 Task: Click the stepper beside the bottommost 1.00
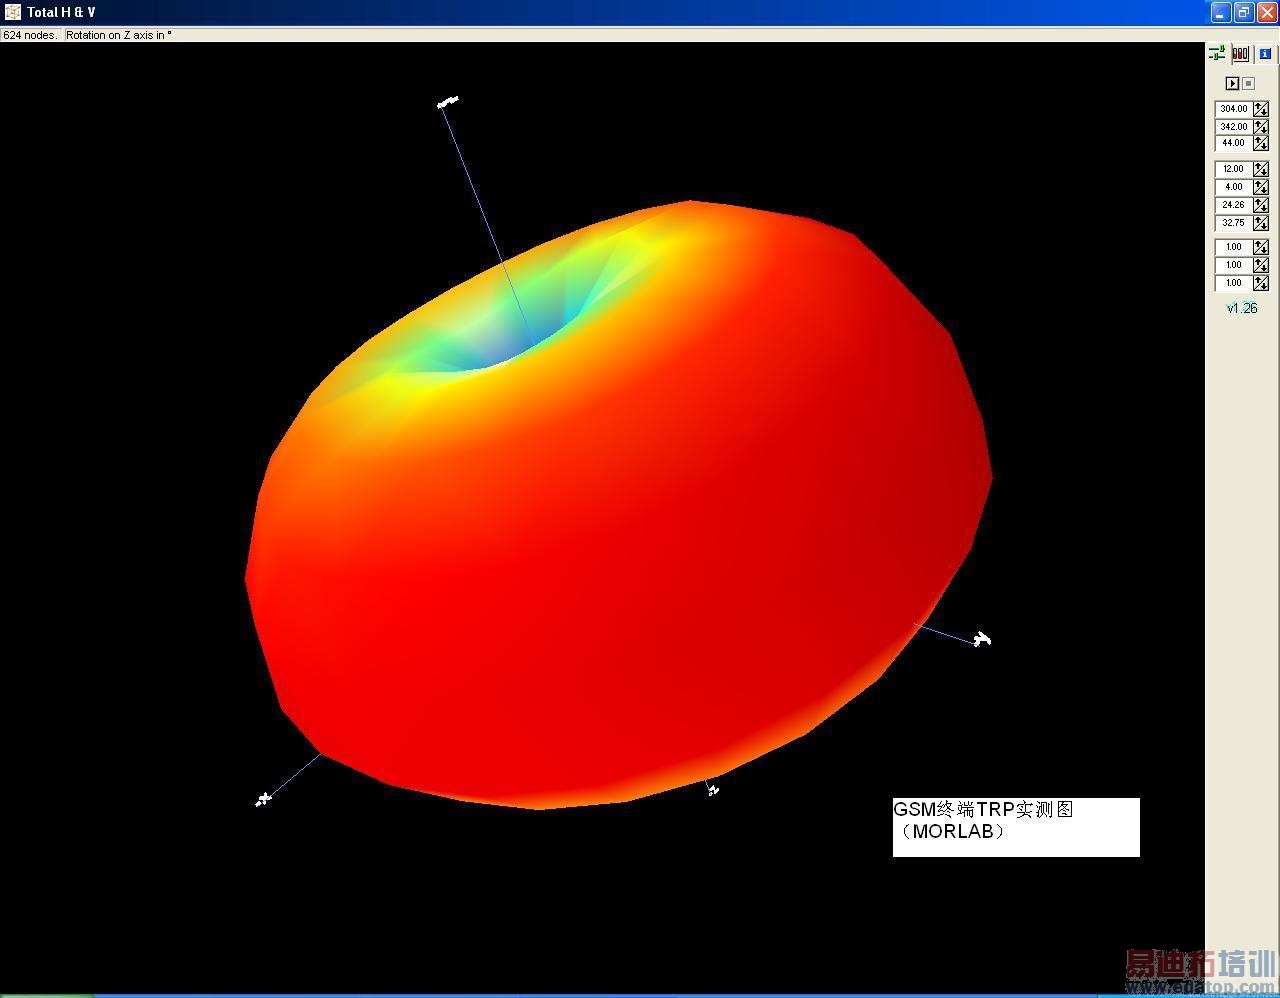(1261, 283)
